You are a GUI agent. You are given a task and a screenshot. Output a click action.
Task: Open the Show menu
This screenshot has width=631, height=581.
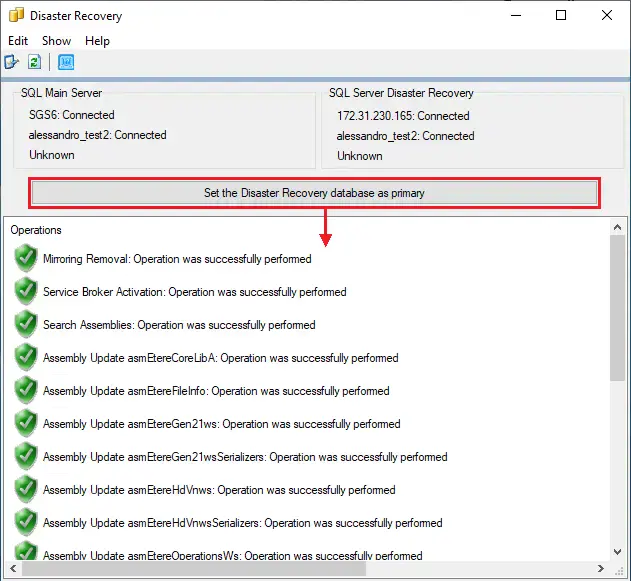tap(56, 41)
